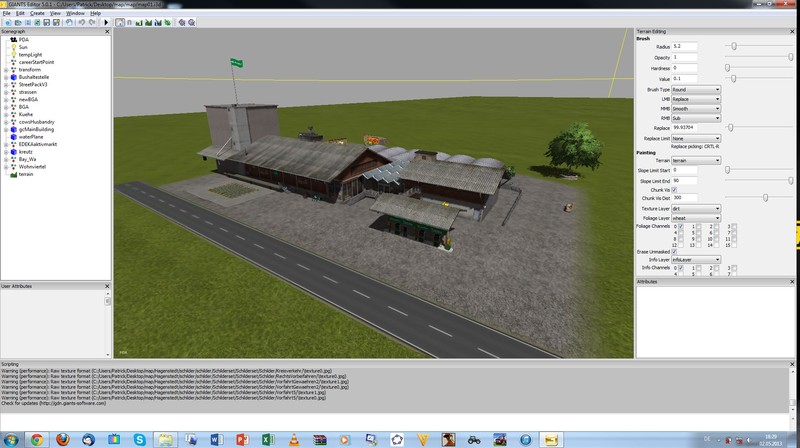
Task: Open the Edit menu
Action: click(20, 13)
